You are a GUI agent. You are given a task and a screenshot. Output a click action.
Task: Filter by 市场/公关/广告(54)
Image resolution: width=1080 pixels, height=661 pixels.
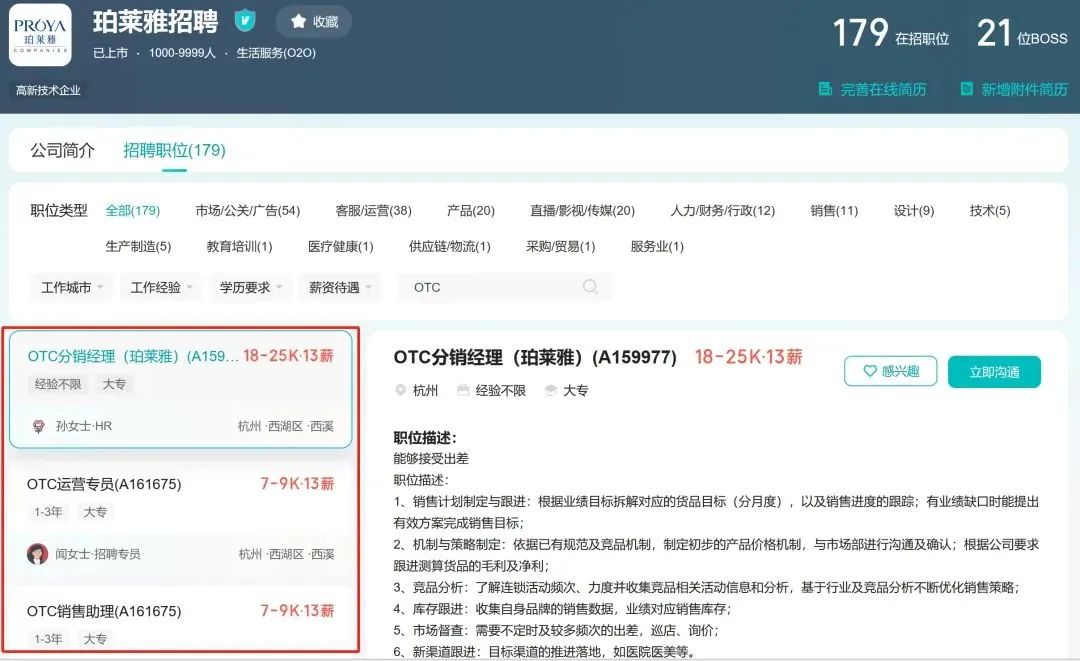[x=247, y=211]
